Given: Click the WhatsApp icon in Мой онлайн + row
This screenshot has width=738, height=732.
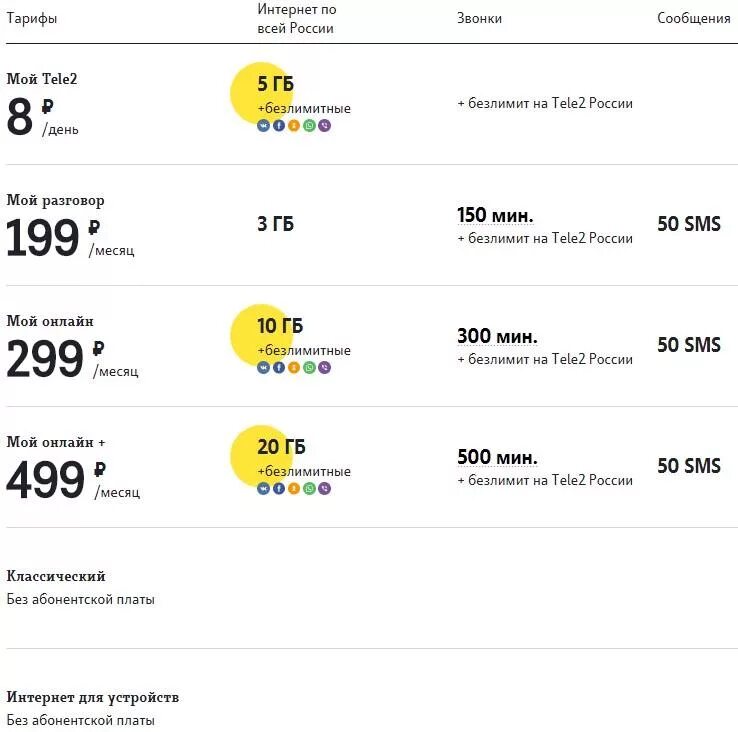Looking at the screenshot, I should point(309,489).
